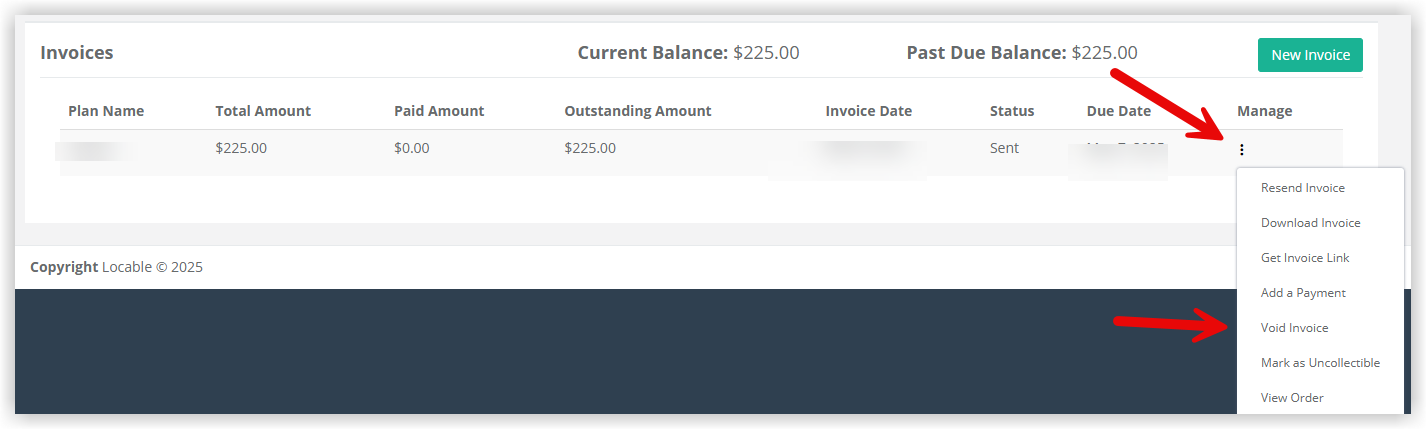The height and width of the screenshot is (430, 1427).
Task: Click the Invoice Date column header
Action: pyautogui.click(x=869, y=111)
